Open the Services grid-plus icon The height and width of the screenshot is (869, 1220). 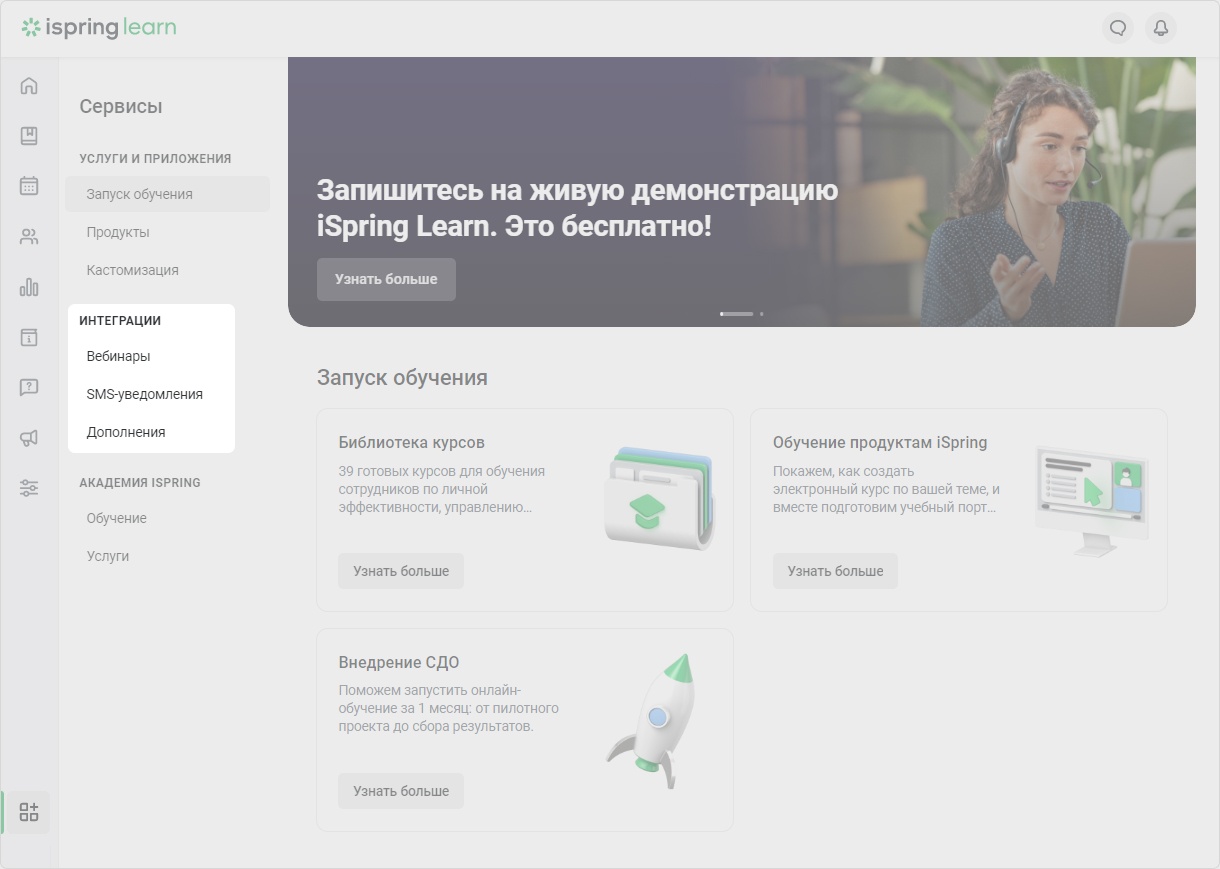tap(29, 812)
